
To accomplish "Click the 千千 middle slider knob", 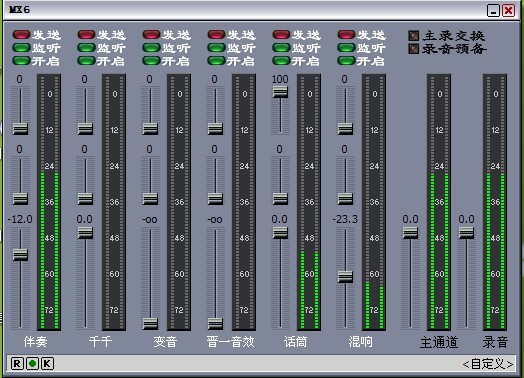I will click(x=85, y=199).
